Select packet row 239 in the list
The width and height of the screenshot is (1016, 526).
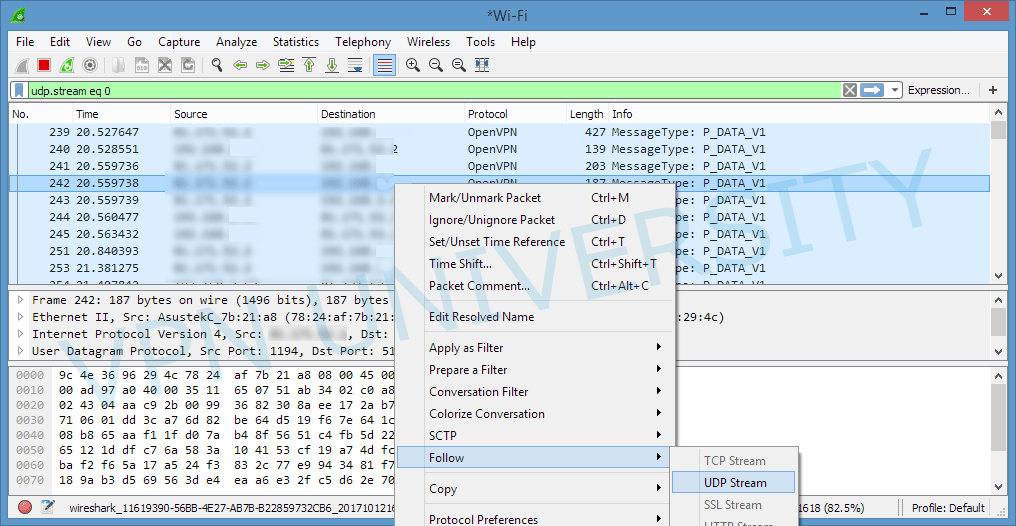point(499,132)
